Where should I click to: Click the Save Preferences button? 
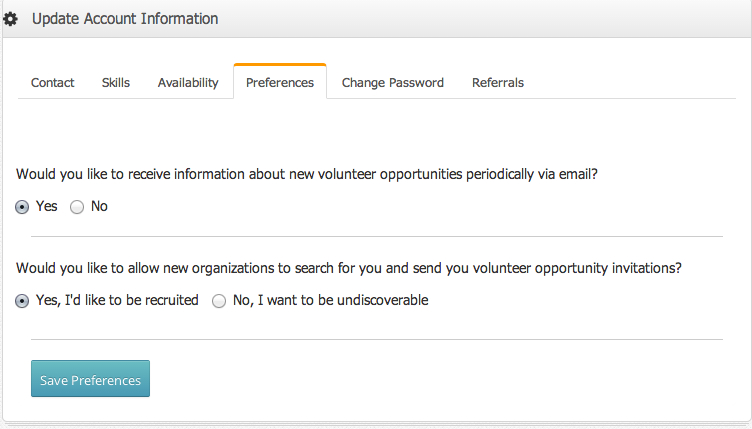[90, 379]
